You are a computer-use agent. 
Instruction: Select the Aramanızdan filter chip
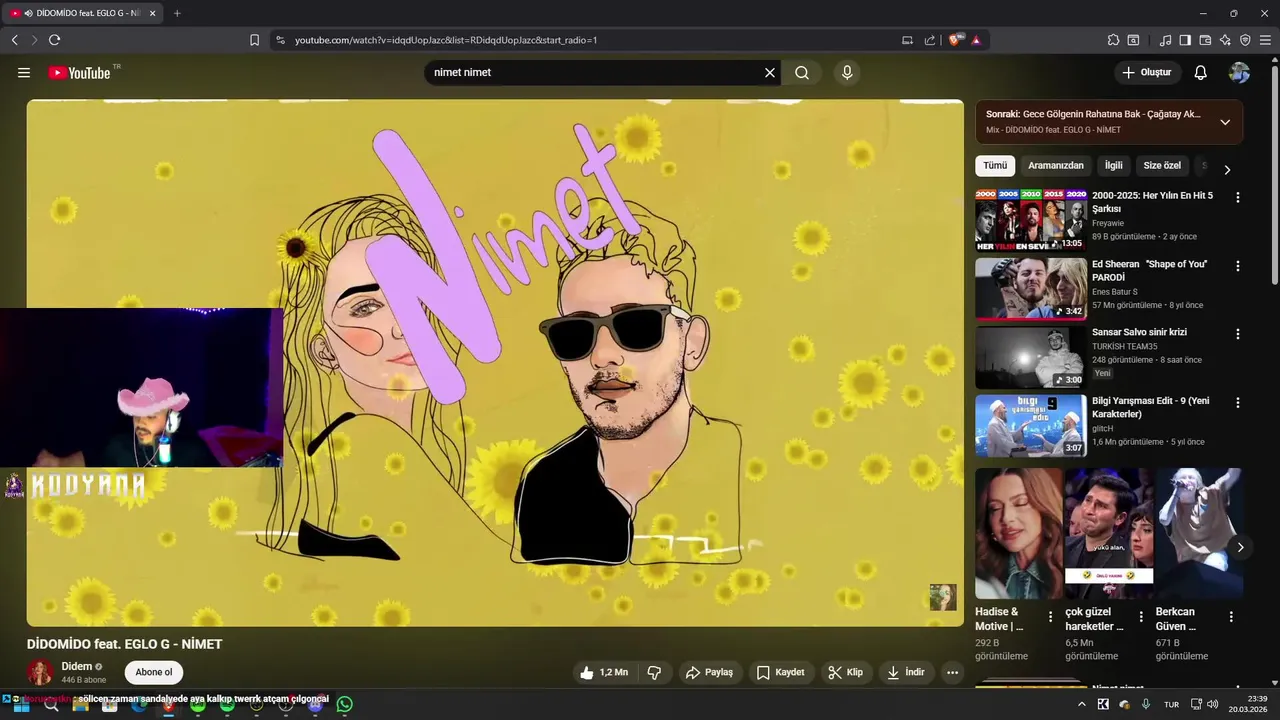(1056, 166)
